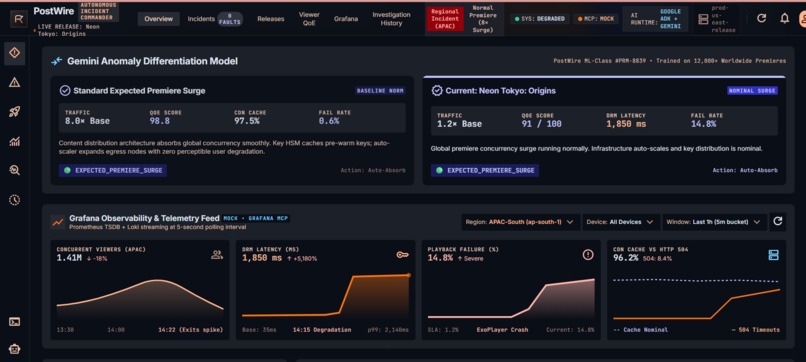Click the alert icon in Playback Failure card
The width and height of the screenshot is (806, 362).
588,255
